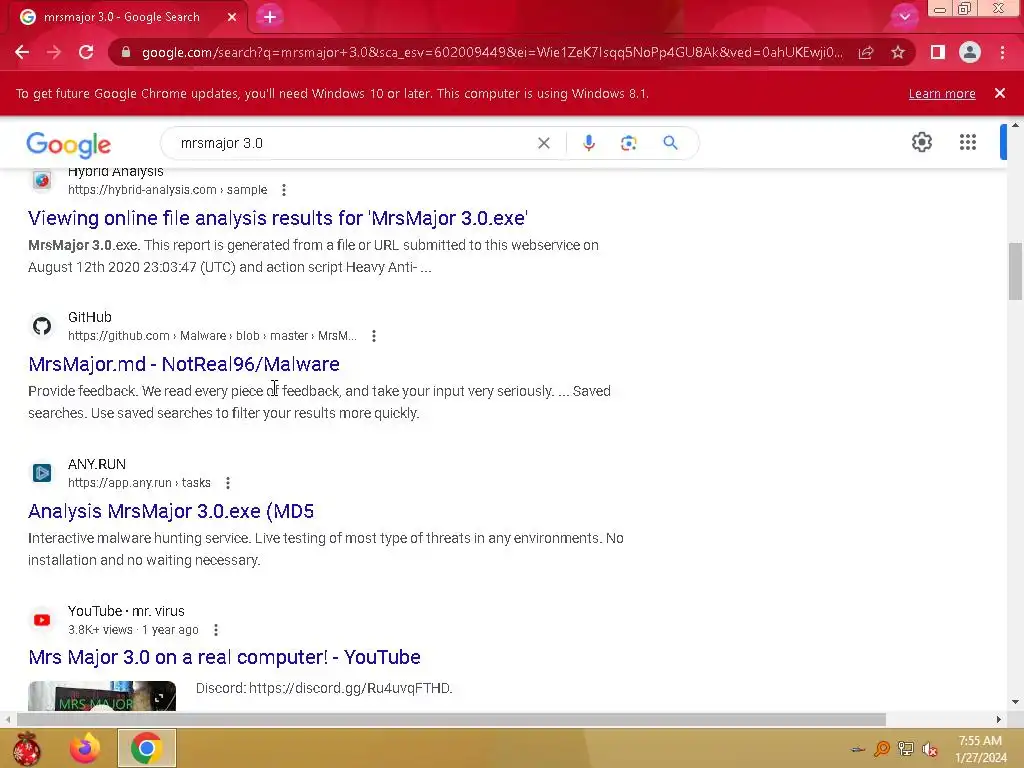This screenshot has height=768, width=1024.
Task: Click the scroll down arrow of the page
Action: (1015, 703)
